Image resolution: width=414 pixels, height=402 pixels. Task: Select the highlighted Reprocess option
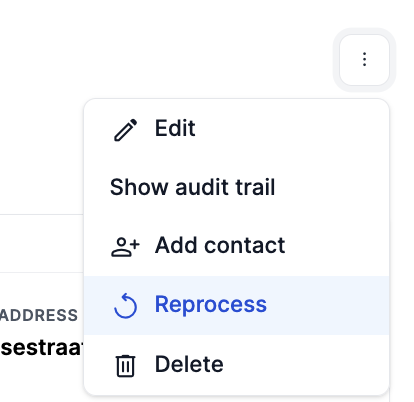(x=236, y=305)
